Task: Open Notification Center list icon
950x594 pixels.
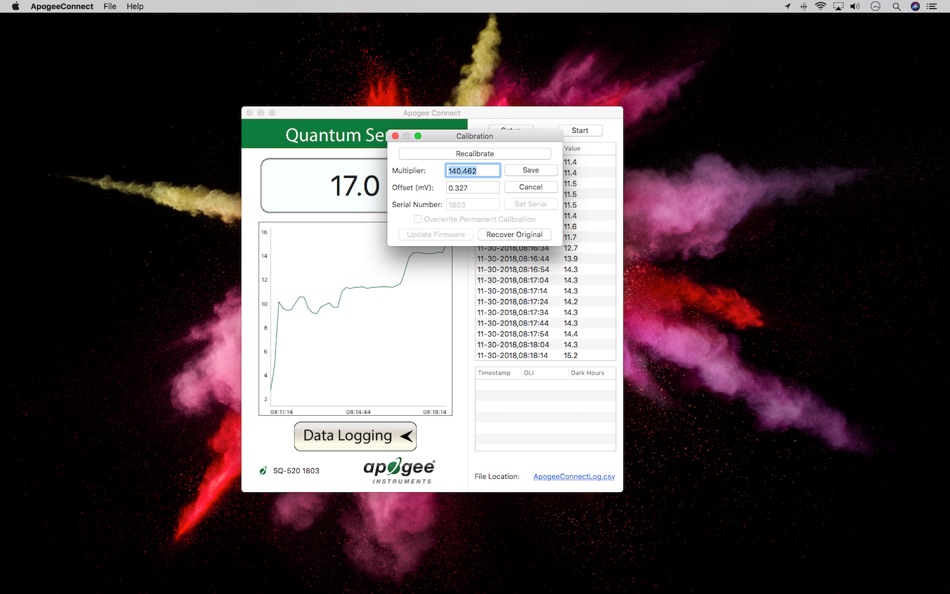Action: click(932, 6)
